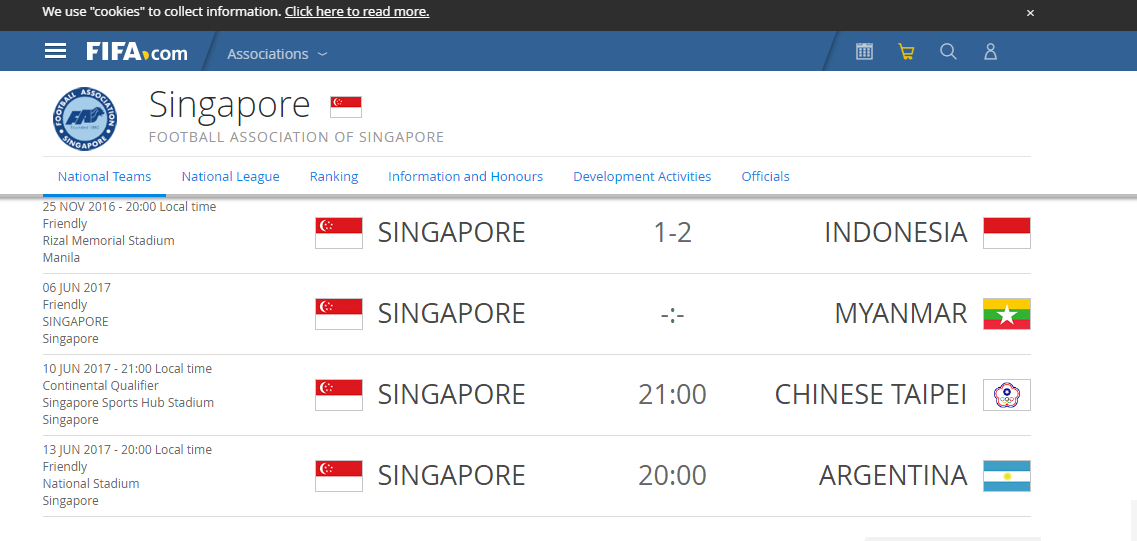The width and height of the screenshot is (1137, 541).
Task: Click Singapore flag in the Myanmar match row
Action: pyautogui.click(x=339, y=314)
